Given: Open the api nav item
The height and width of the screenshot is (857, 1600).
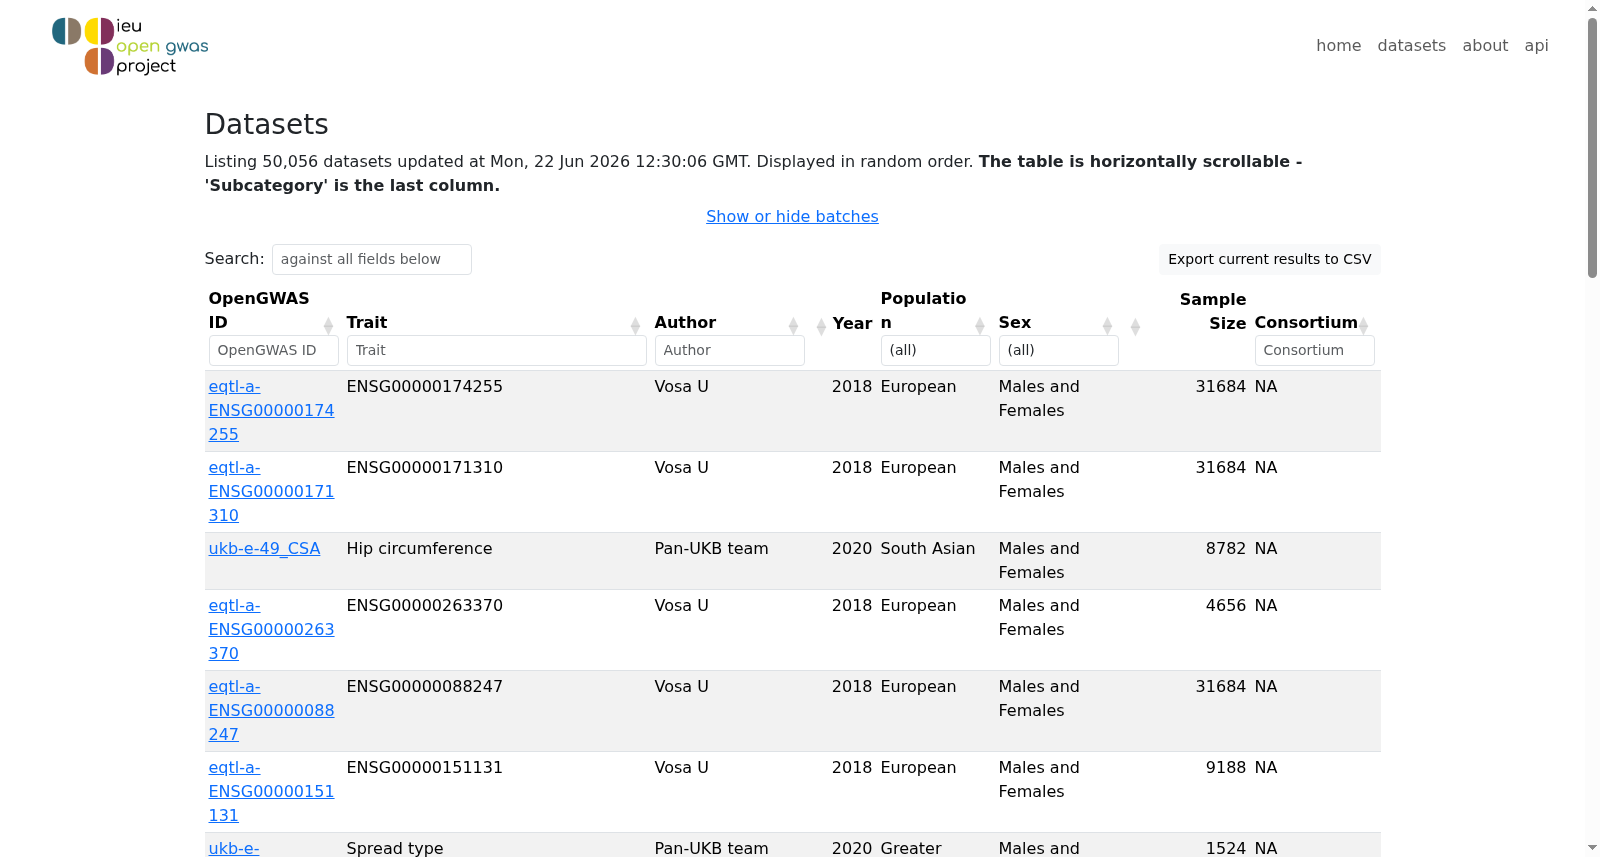Looking at the screenshot, I should (1536, 45).
